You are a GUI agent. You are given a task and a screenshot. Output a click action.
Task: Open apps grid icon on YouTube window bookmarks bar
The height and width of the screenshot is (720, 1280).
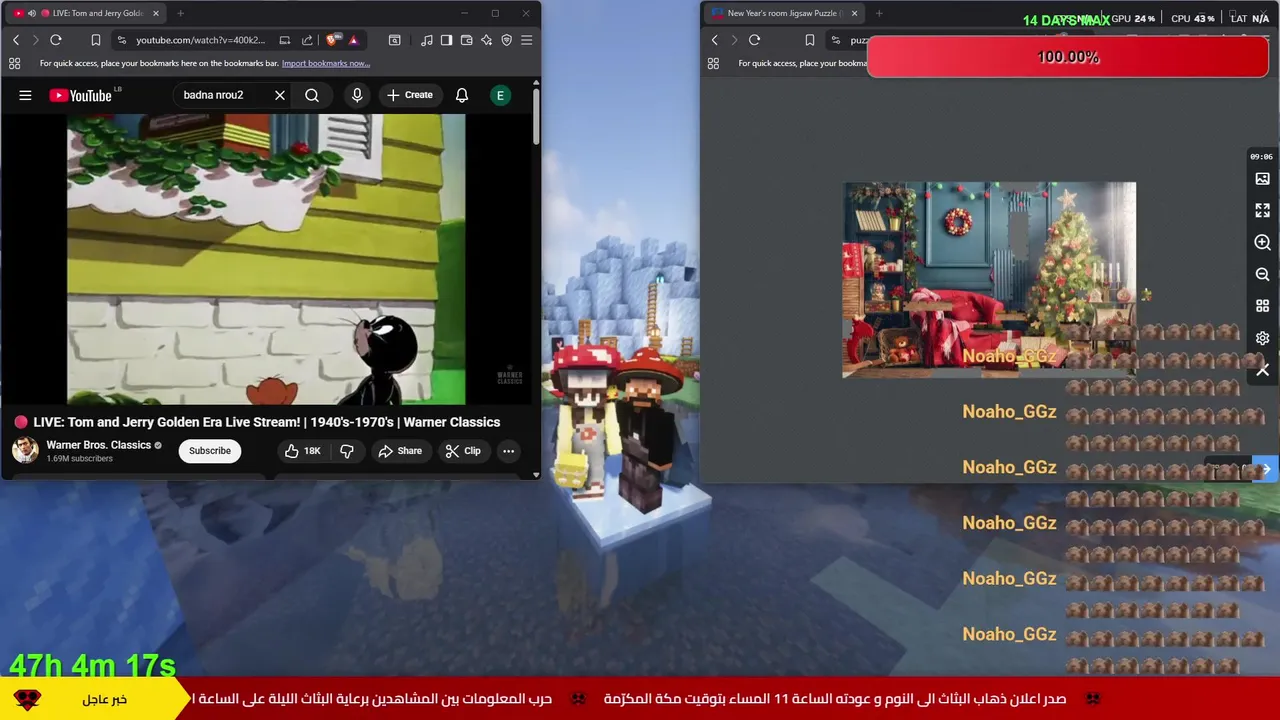(14, 63)
